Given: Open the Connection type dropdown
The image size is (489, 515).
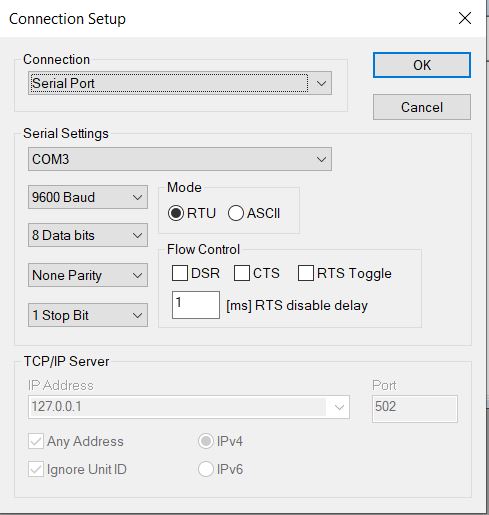Looking at the screenshot, I should click(x=180, y=83).
